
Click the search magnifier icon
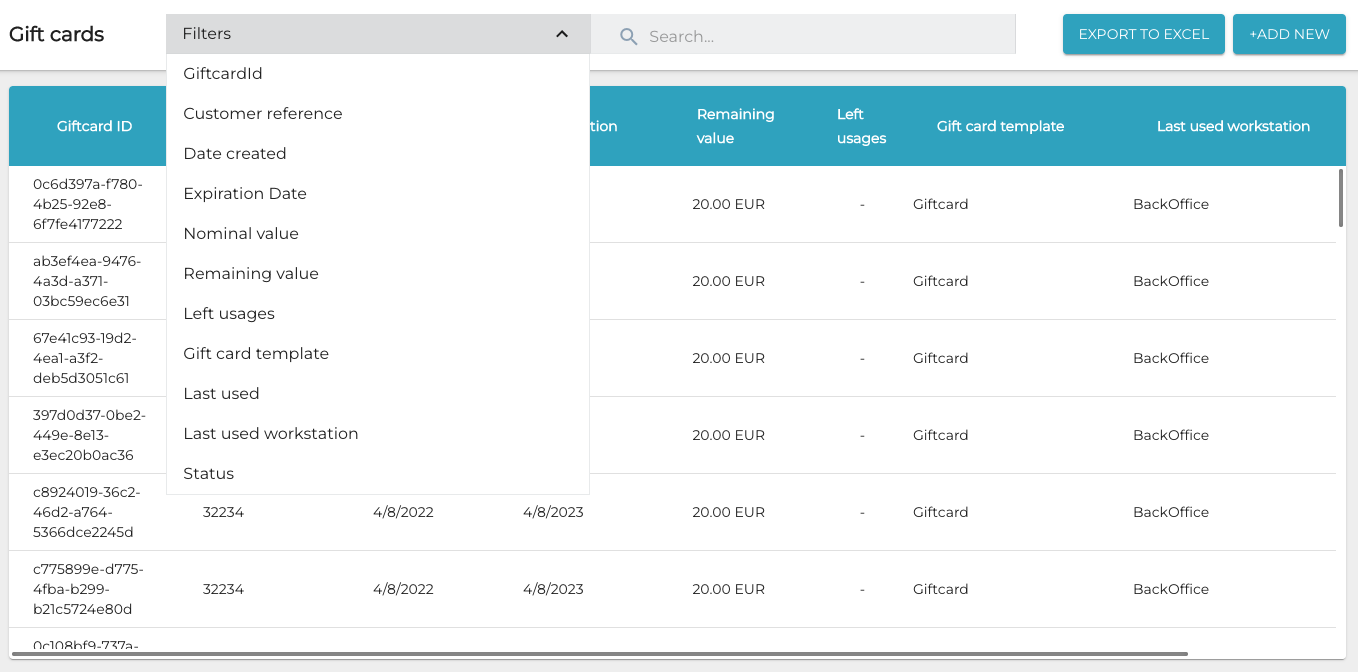(x=628, y=35)
